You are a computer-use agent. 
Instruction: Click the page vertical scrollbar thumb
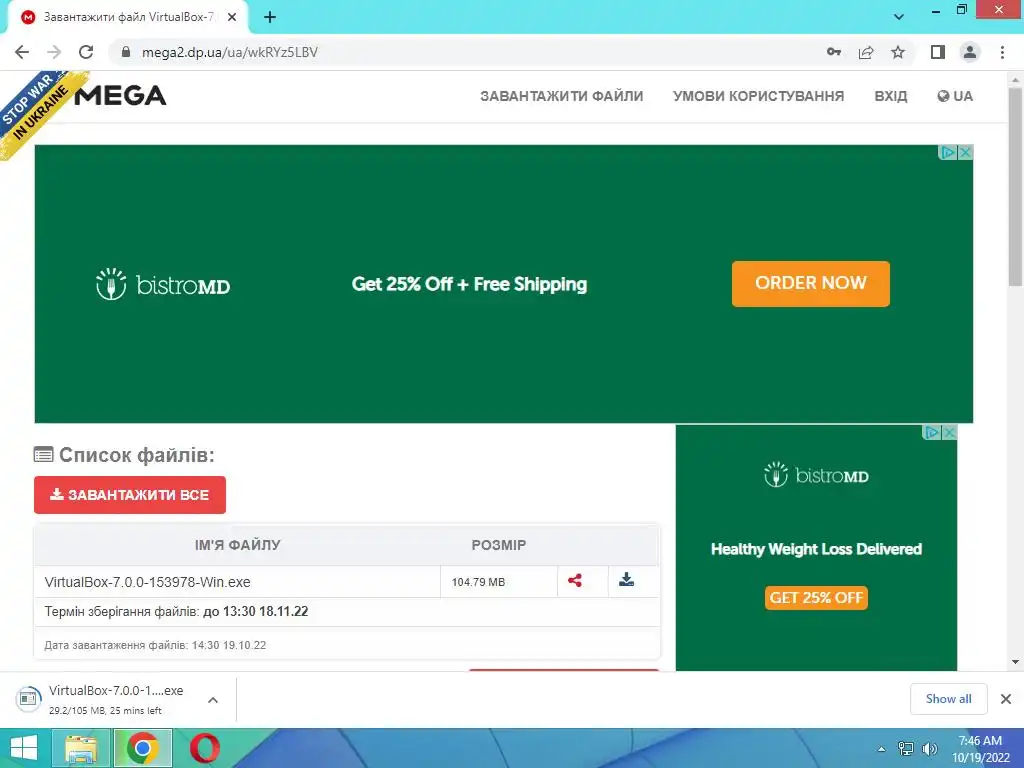point(1015,186)
